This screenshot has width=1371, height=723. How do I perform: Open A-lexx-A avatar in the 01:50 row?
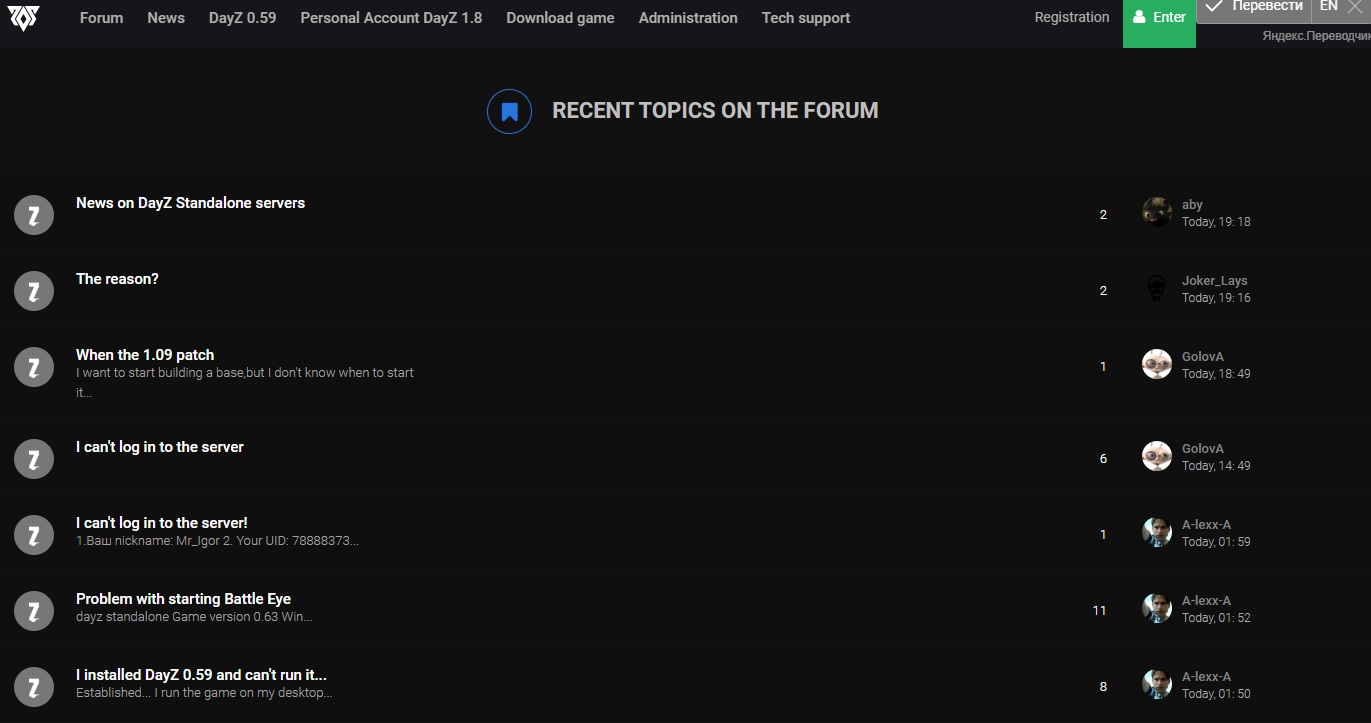pos(1157,684)
